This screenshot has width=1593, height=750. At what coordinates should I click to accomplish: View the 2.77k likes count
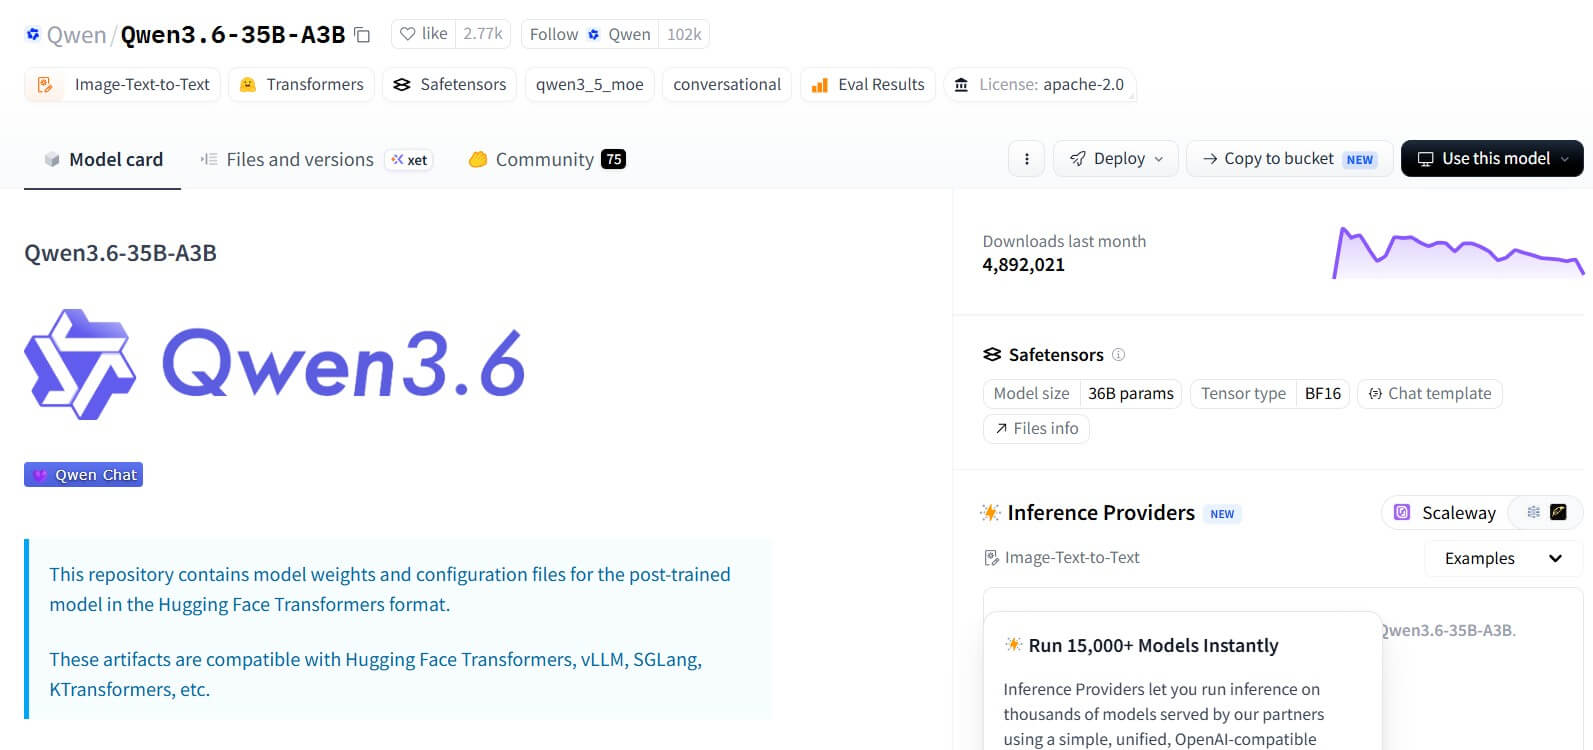tap(483, 34)
